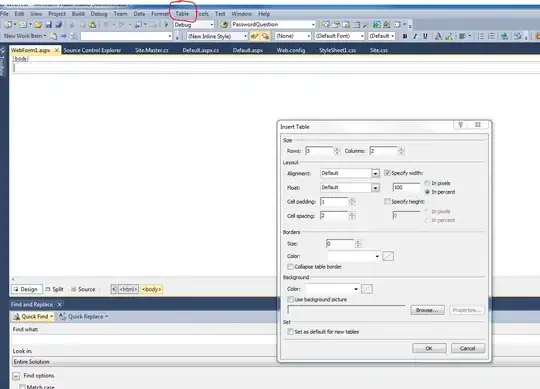Click the Cut scissors icon

tap(72, 24)
